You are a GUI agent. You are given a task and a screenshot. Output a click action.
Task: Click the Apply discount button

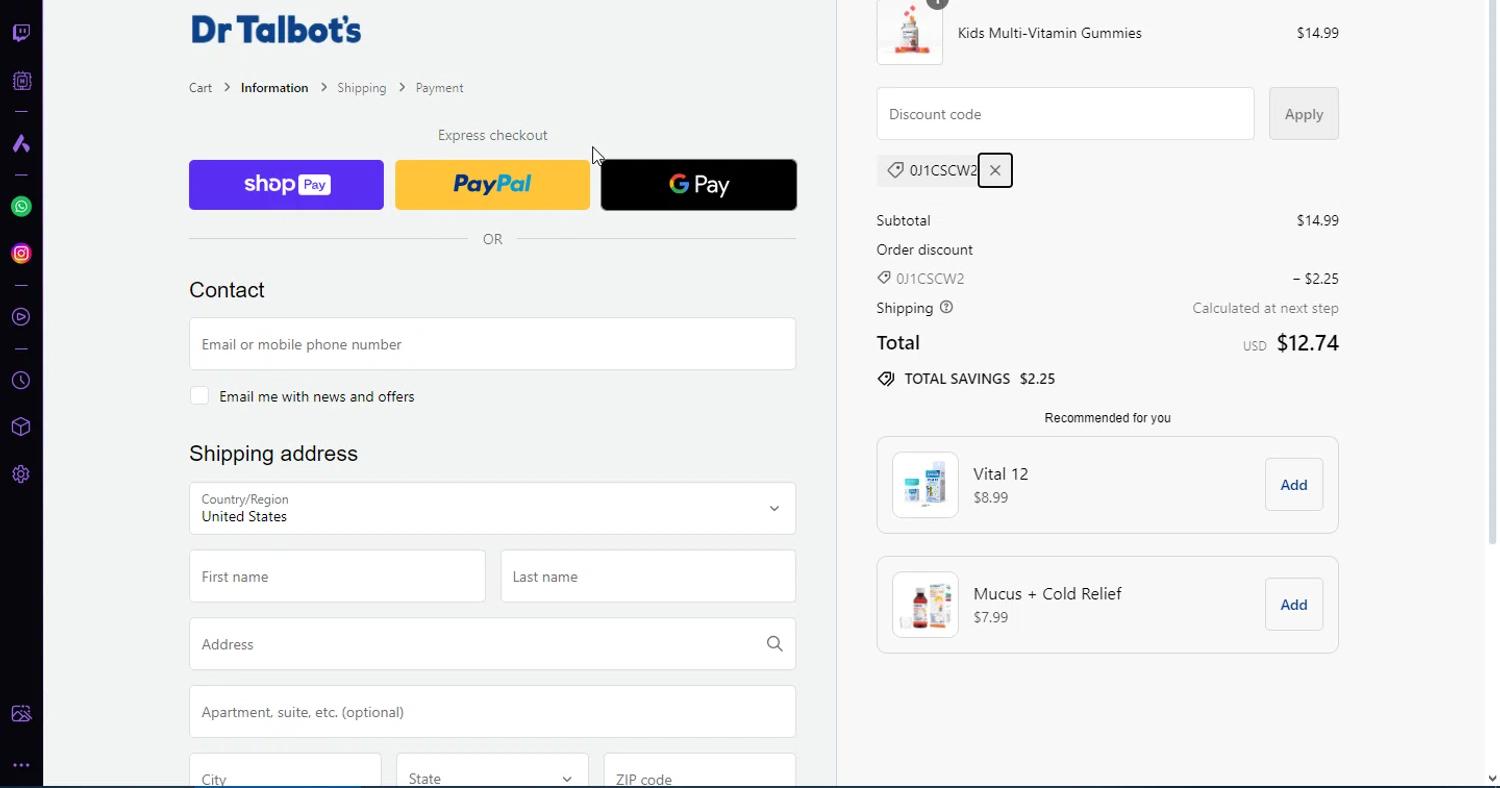click(x=1304, y=114)
